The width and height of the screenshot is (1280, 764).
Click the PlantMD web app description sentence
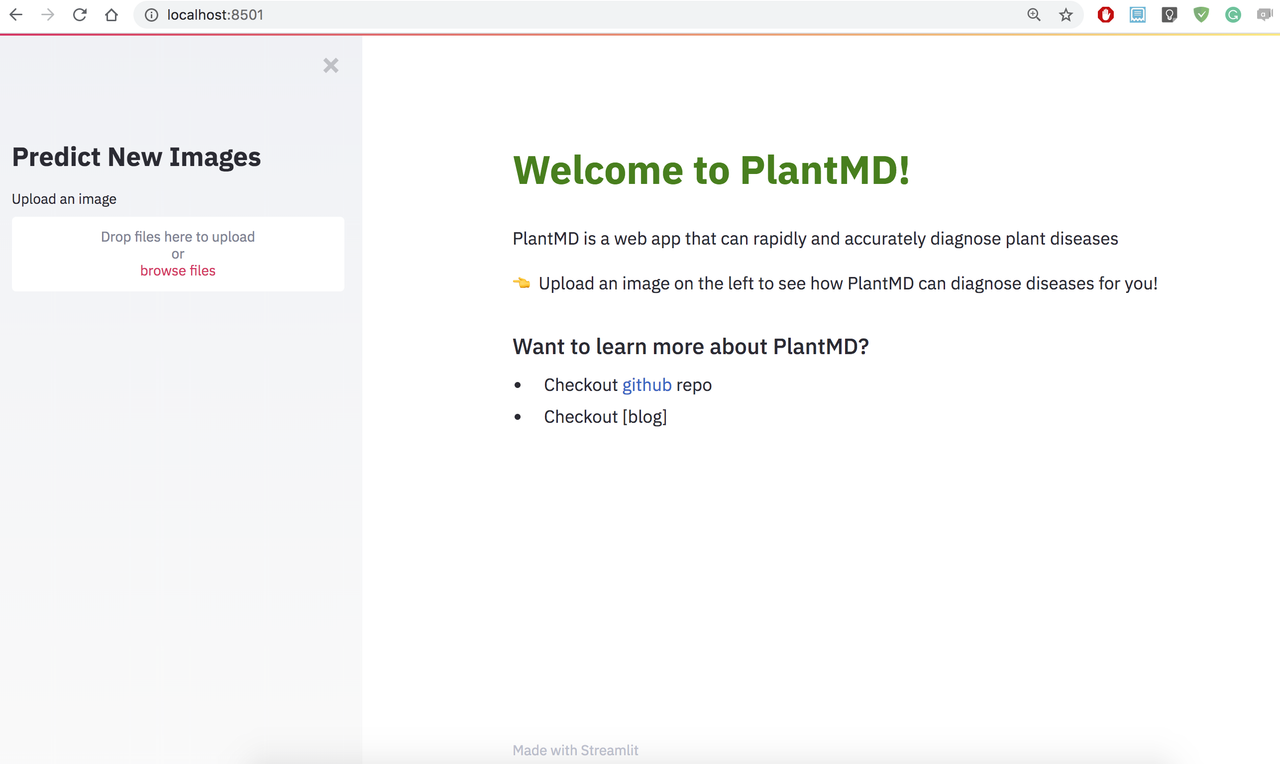coord(815,239)
